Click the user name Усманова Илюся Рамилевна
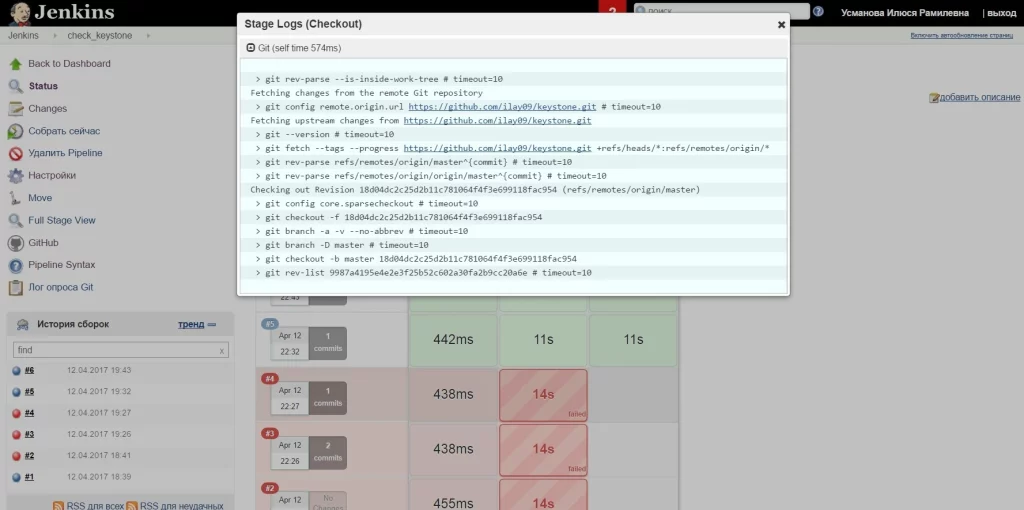 coord(904,12)
